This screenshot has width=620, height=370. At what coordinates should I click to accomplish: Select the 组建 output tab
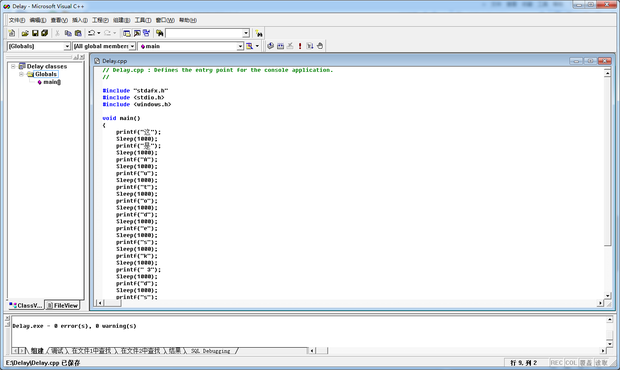37,351
